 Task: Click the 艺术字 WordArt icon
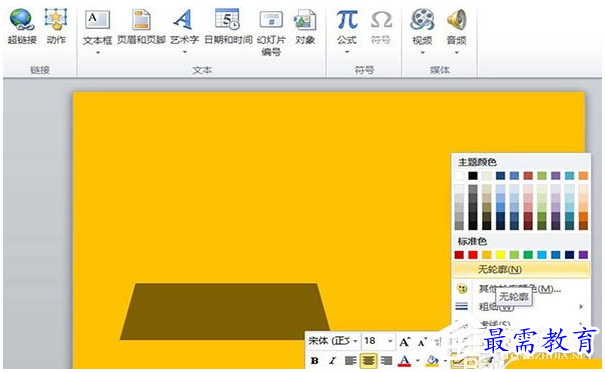coord(184,19)
